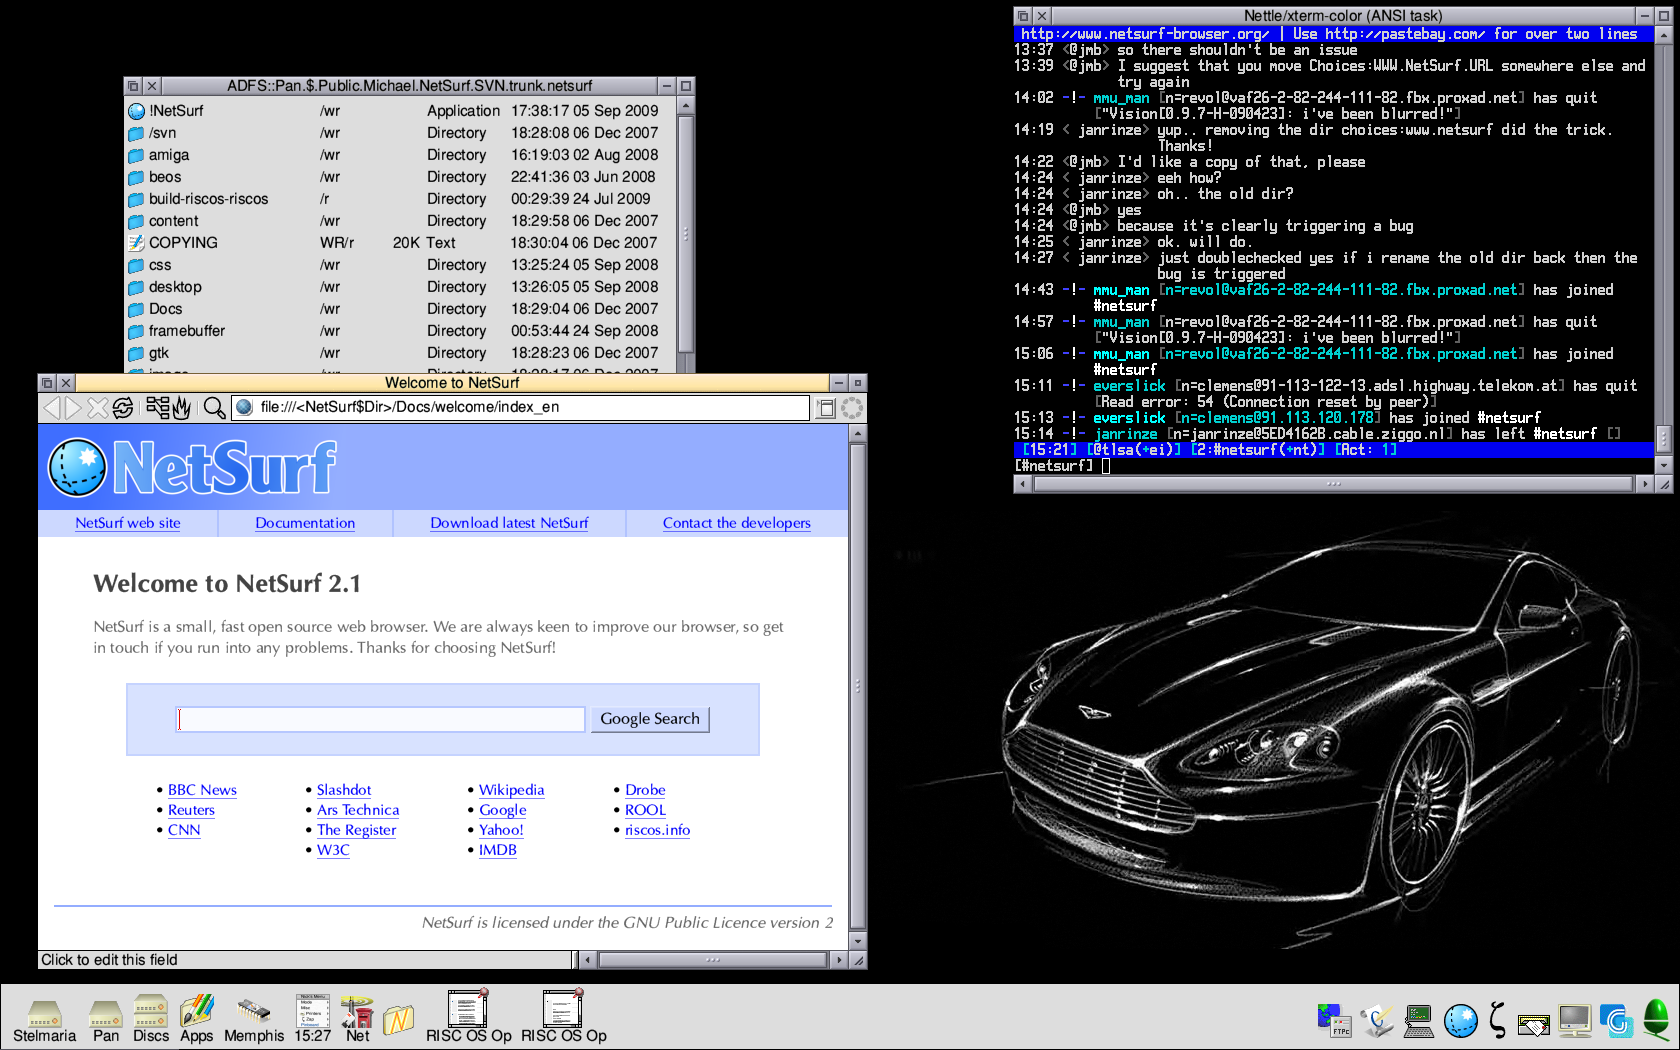Click scroll down arrow in NetSurf window

857,942
